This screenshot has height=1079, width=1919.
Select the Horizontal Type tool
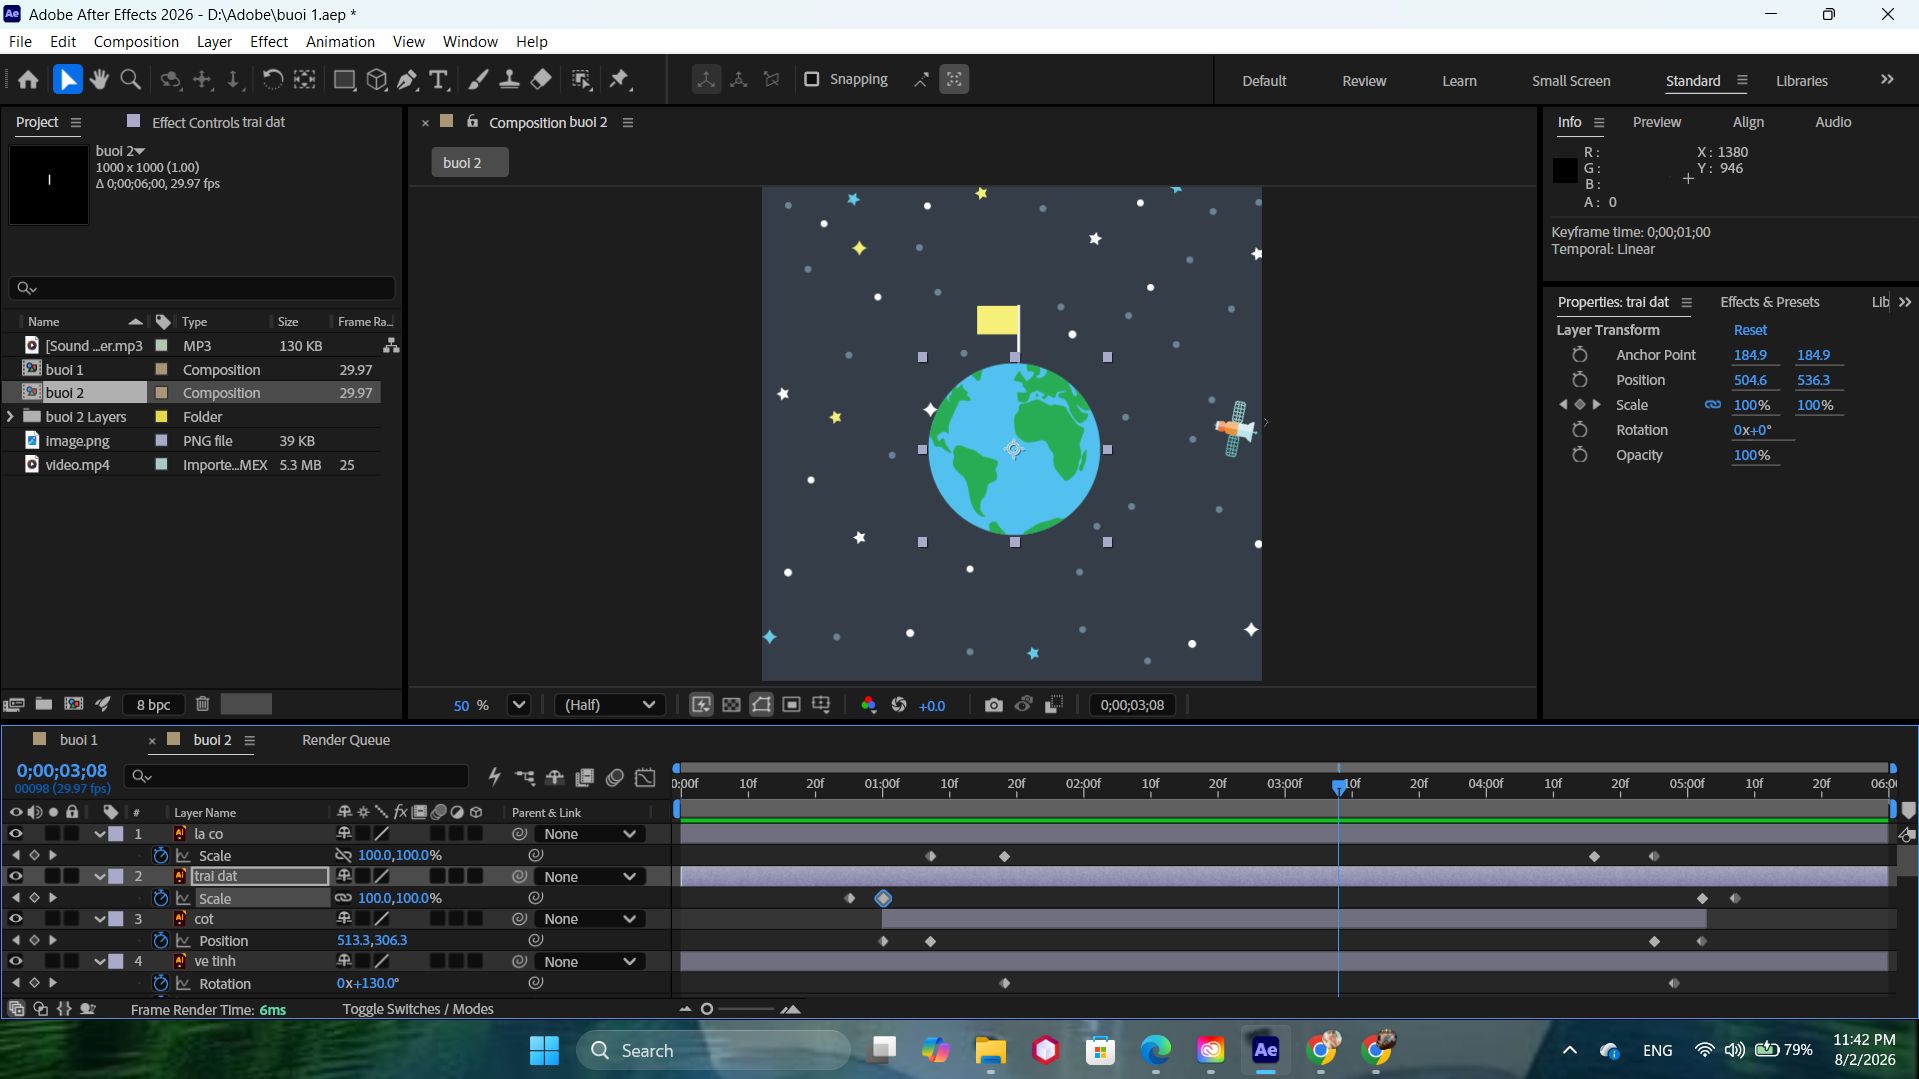pyautogui.click(x=438, y=80)
